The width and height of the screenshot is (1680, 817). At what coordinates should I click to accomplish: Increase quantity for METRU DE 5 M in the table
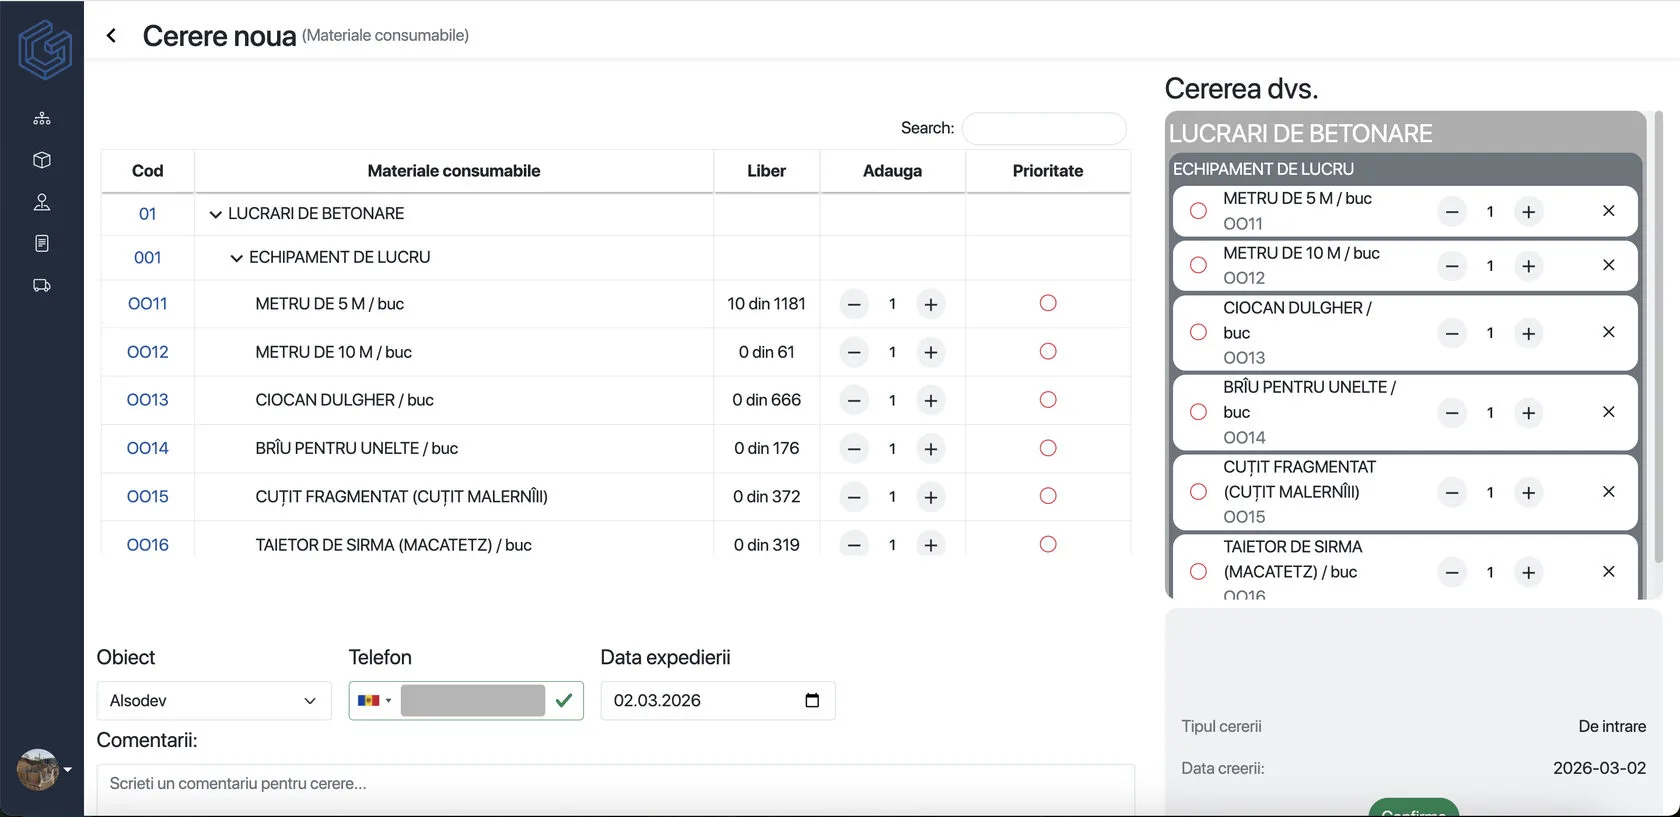(931, 304)
